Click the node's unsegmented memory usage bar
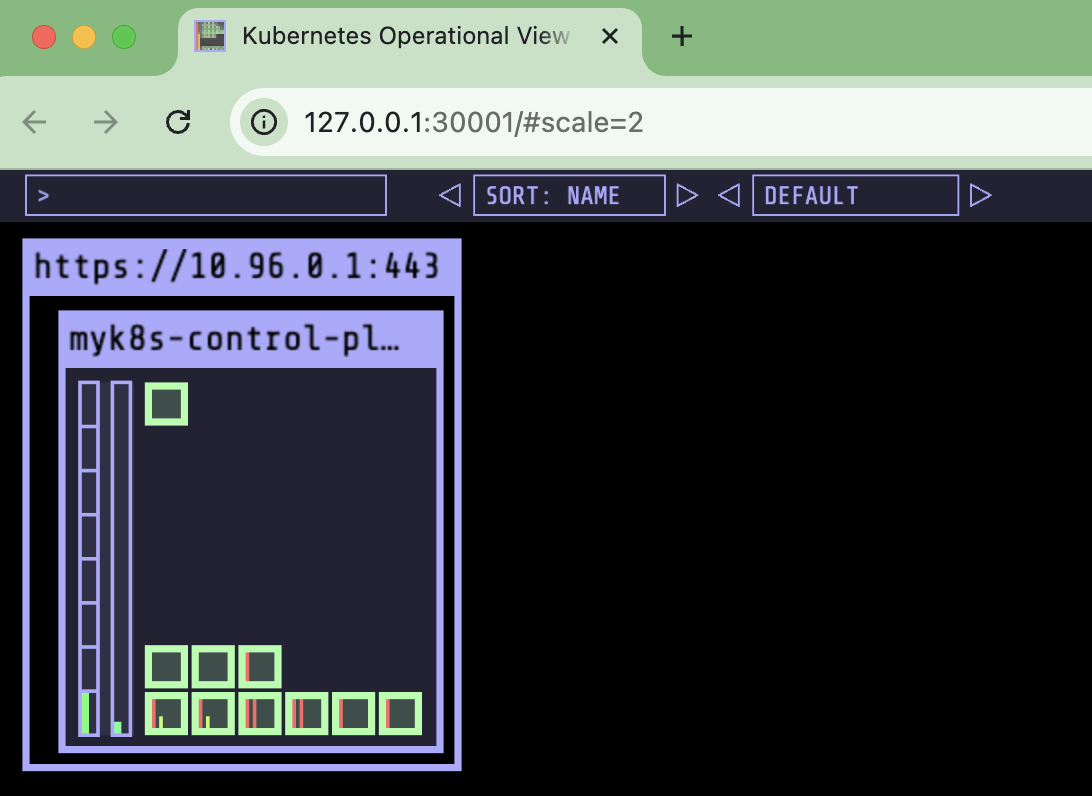The height and width of the screenshot is (796, 1092). [121, 559]
